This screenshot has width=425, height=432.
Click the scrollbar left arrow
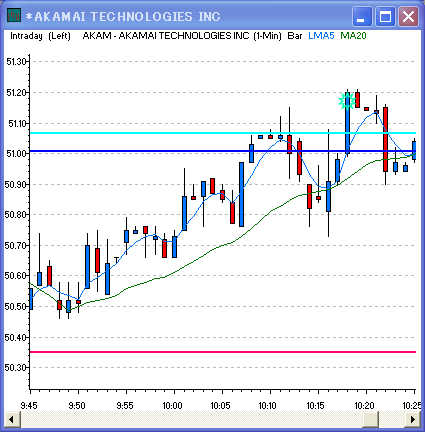(x=12, y=419)
